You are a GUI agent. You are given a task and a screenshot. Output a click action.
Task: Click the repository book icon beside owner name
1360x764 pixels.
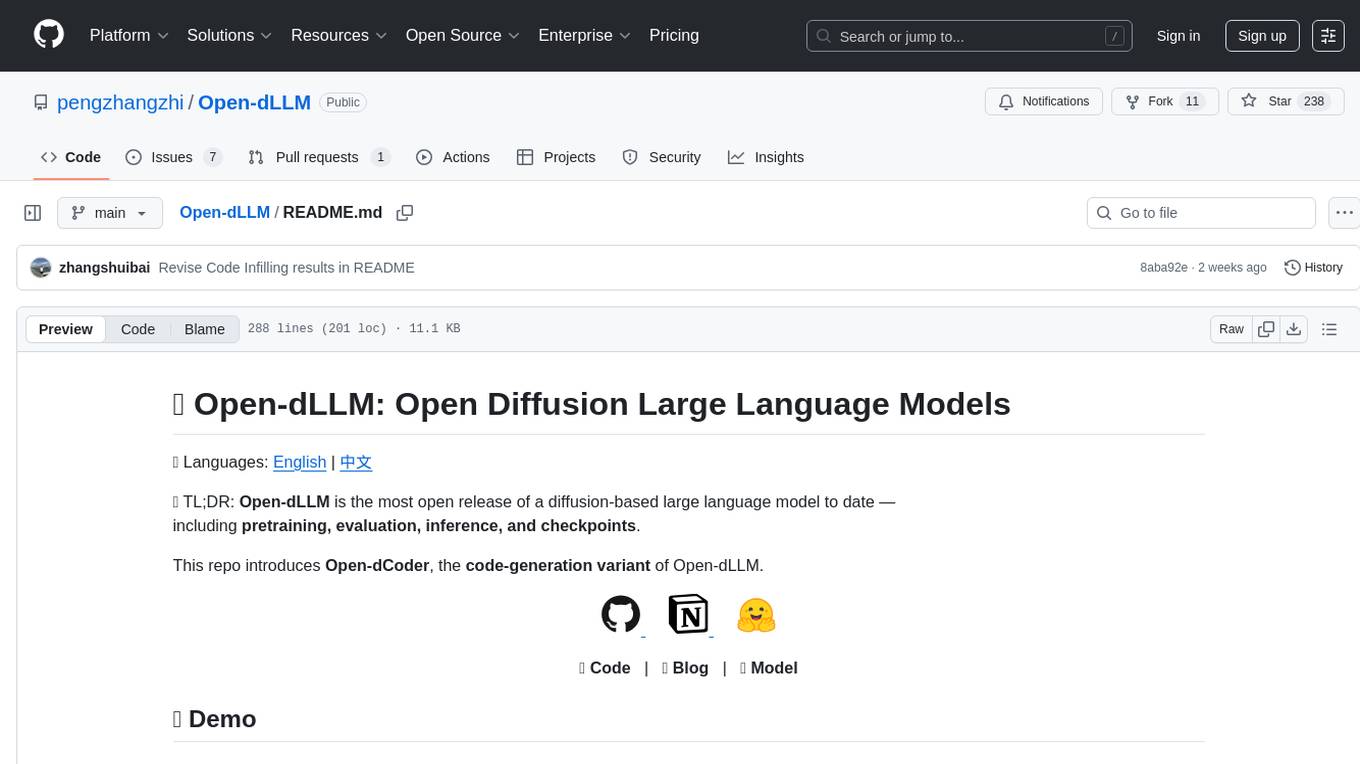41,102
